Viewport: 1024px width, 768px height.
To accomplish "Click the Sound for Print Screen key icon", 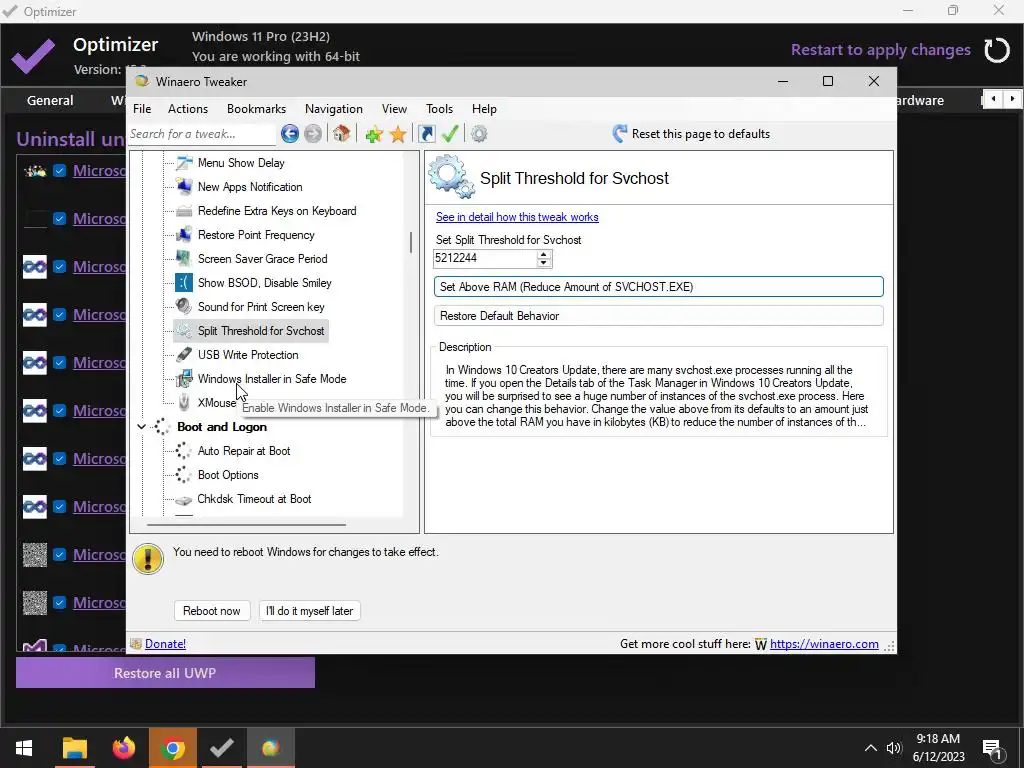I will [184, 307].
